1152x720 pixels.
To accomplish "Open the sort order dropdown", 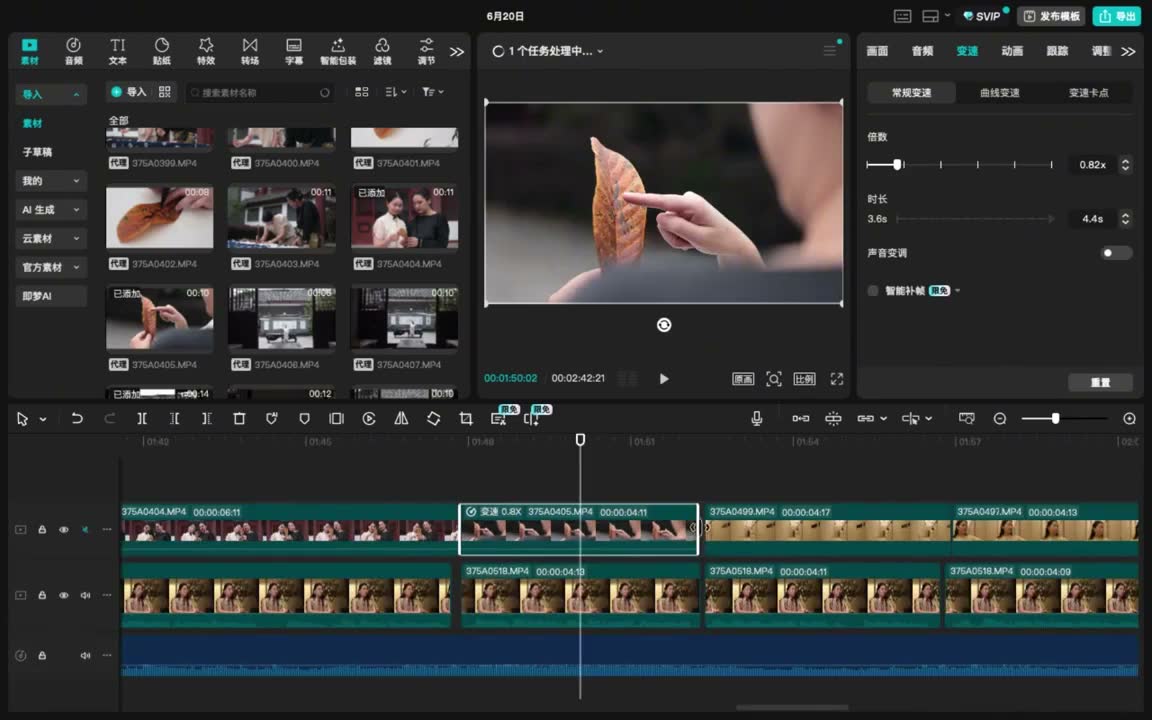I will pos(396,92).
